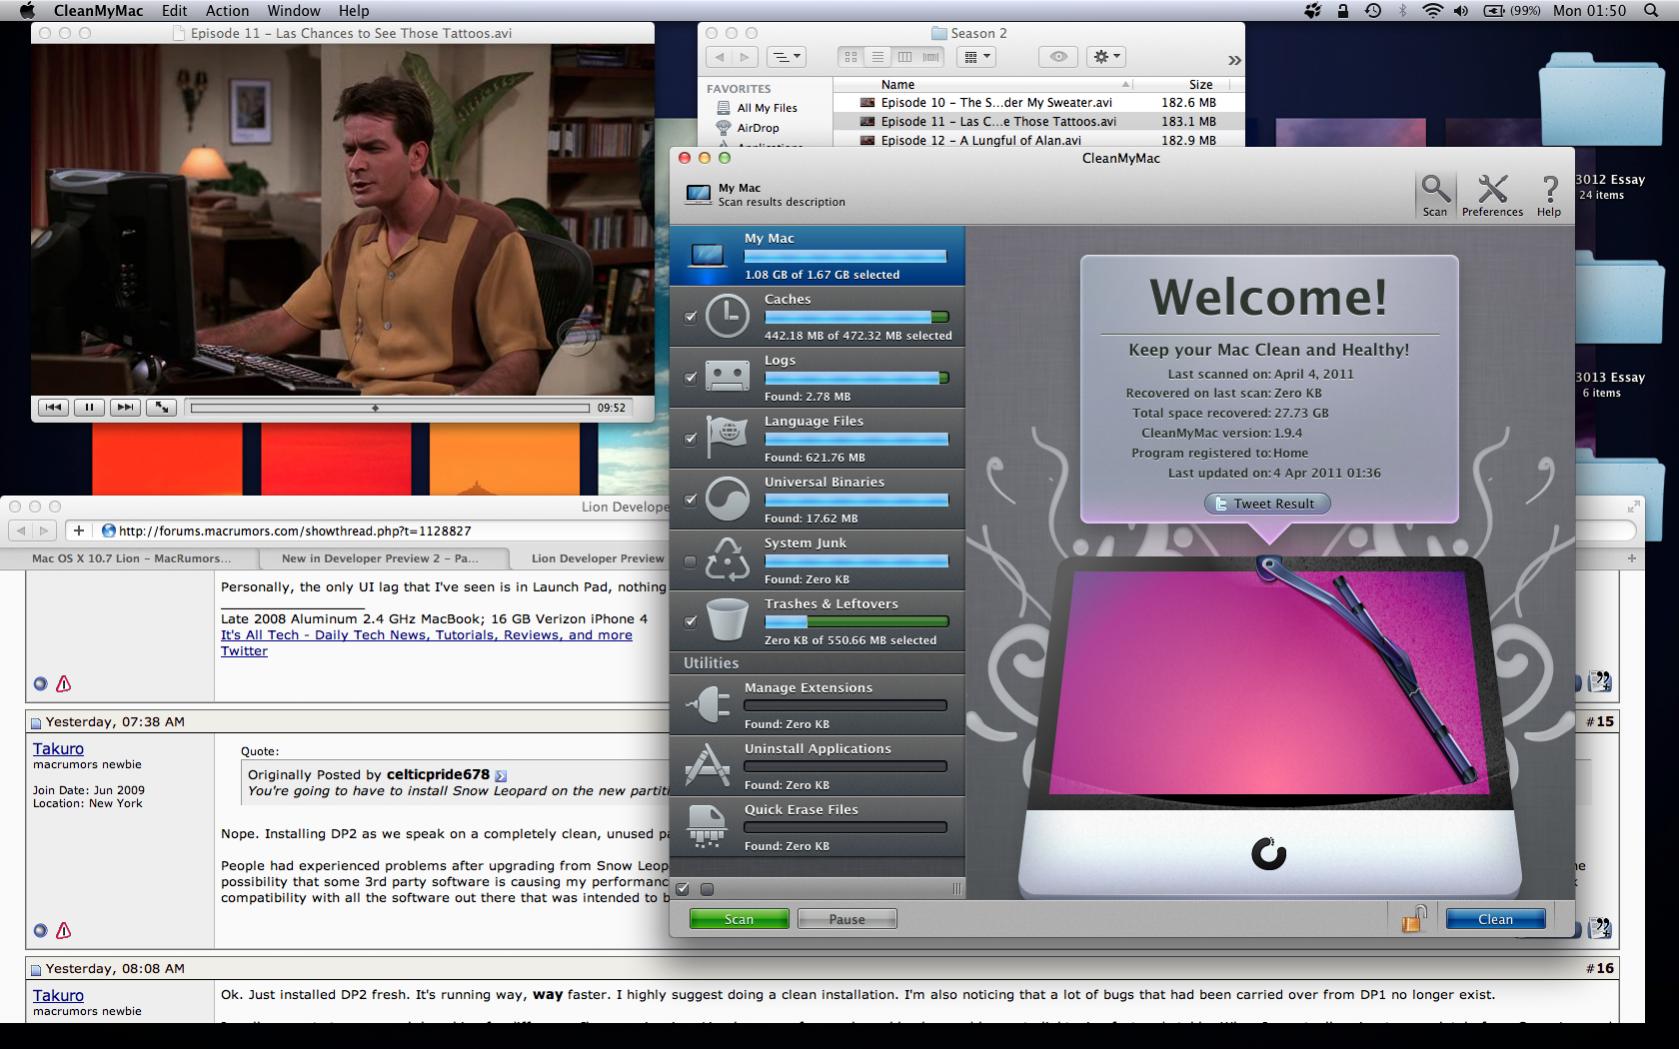Viewport: 1679px width, 1049px height.
Task: Click the Time Machine menu bar icon
Action: click(x=1373, y=11)
